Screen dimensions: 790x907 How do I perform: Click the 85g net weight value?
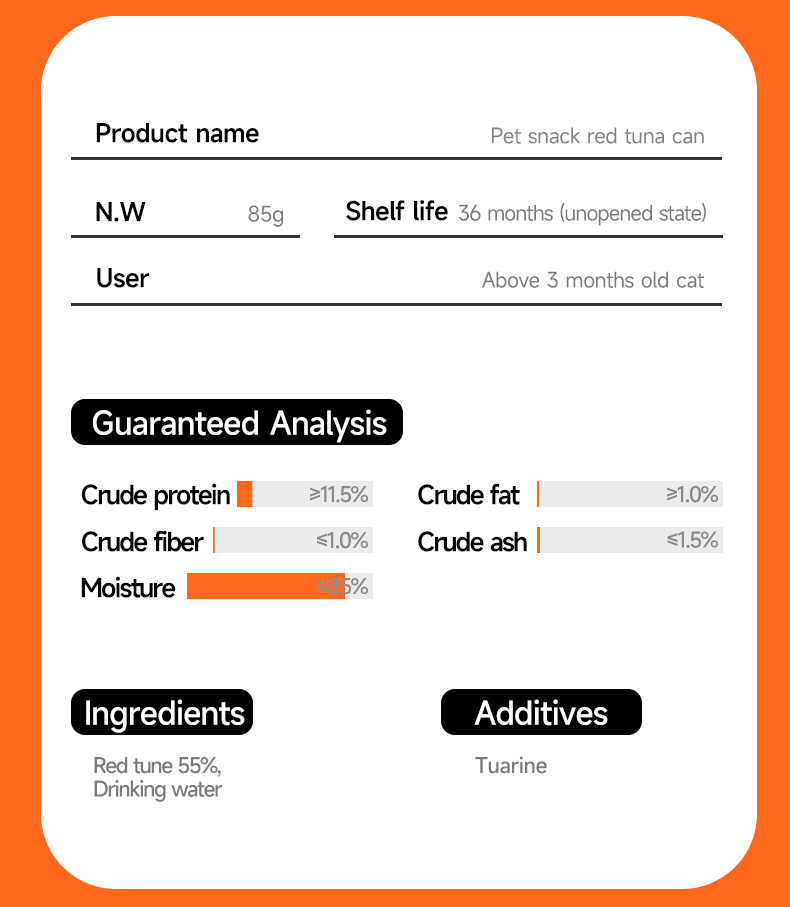pos(266,215)
